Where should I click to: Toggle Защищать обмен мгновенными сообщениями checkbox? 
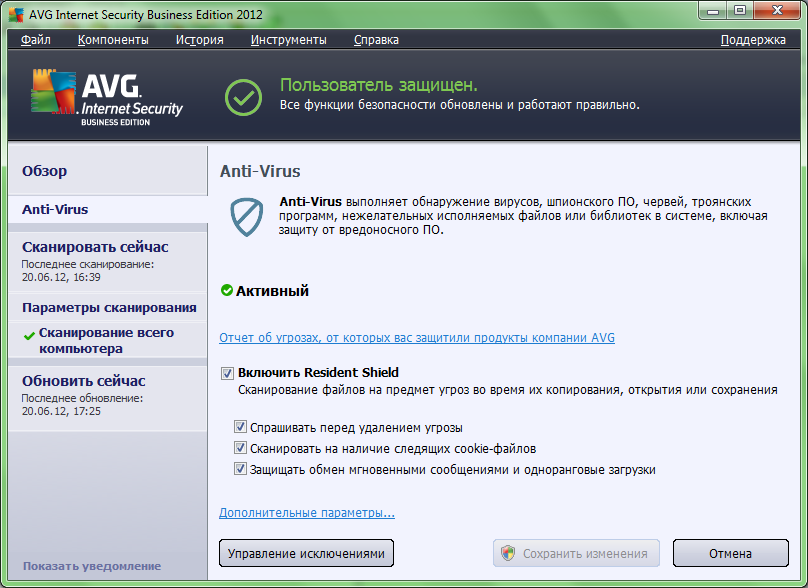pyautogui.click(x=240, y=468)
